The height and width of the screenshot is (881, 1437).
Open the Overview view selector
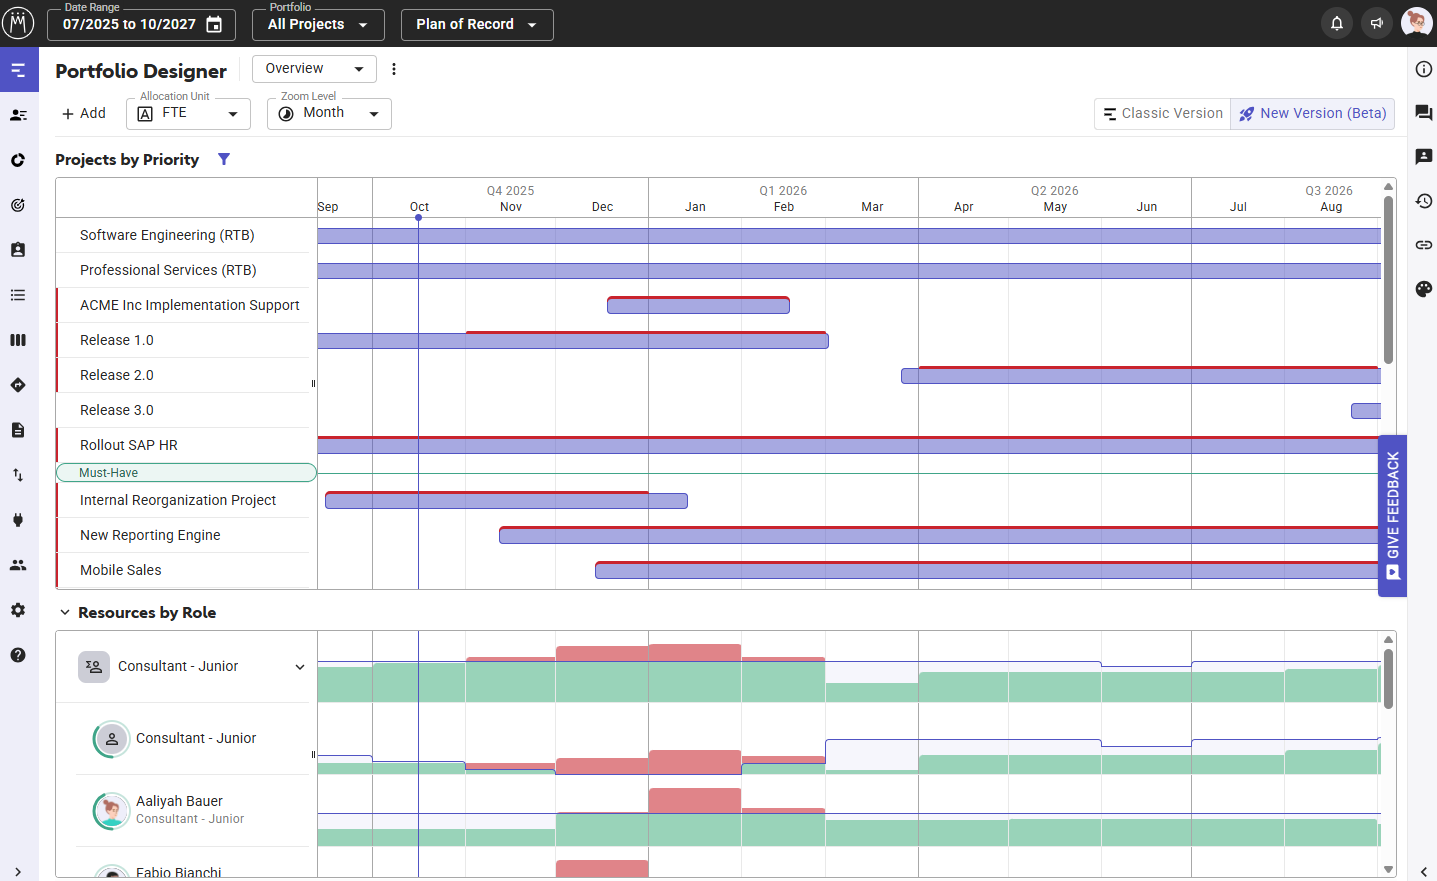(x=314, y=68)
